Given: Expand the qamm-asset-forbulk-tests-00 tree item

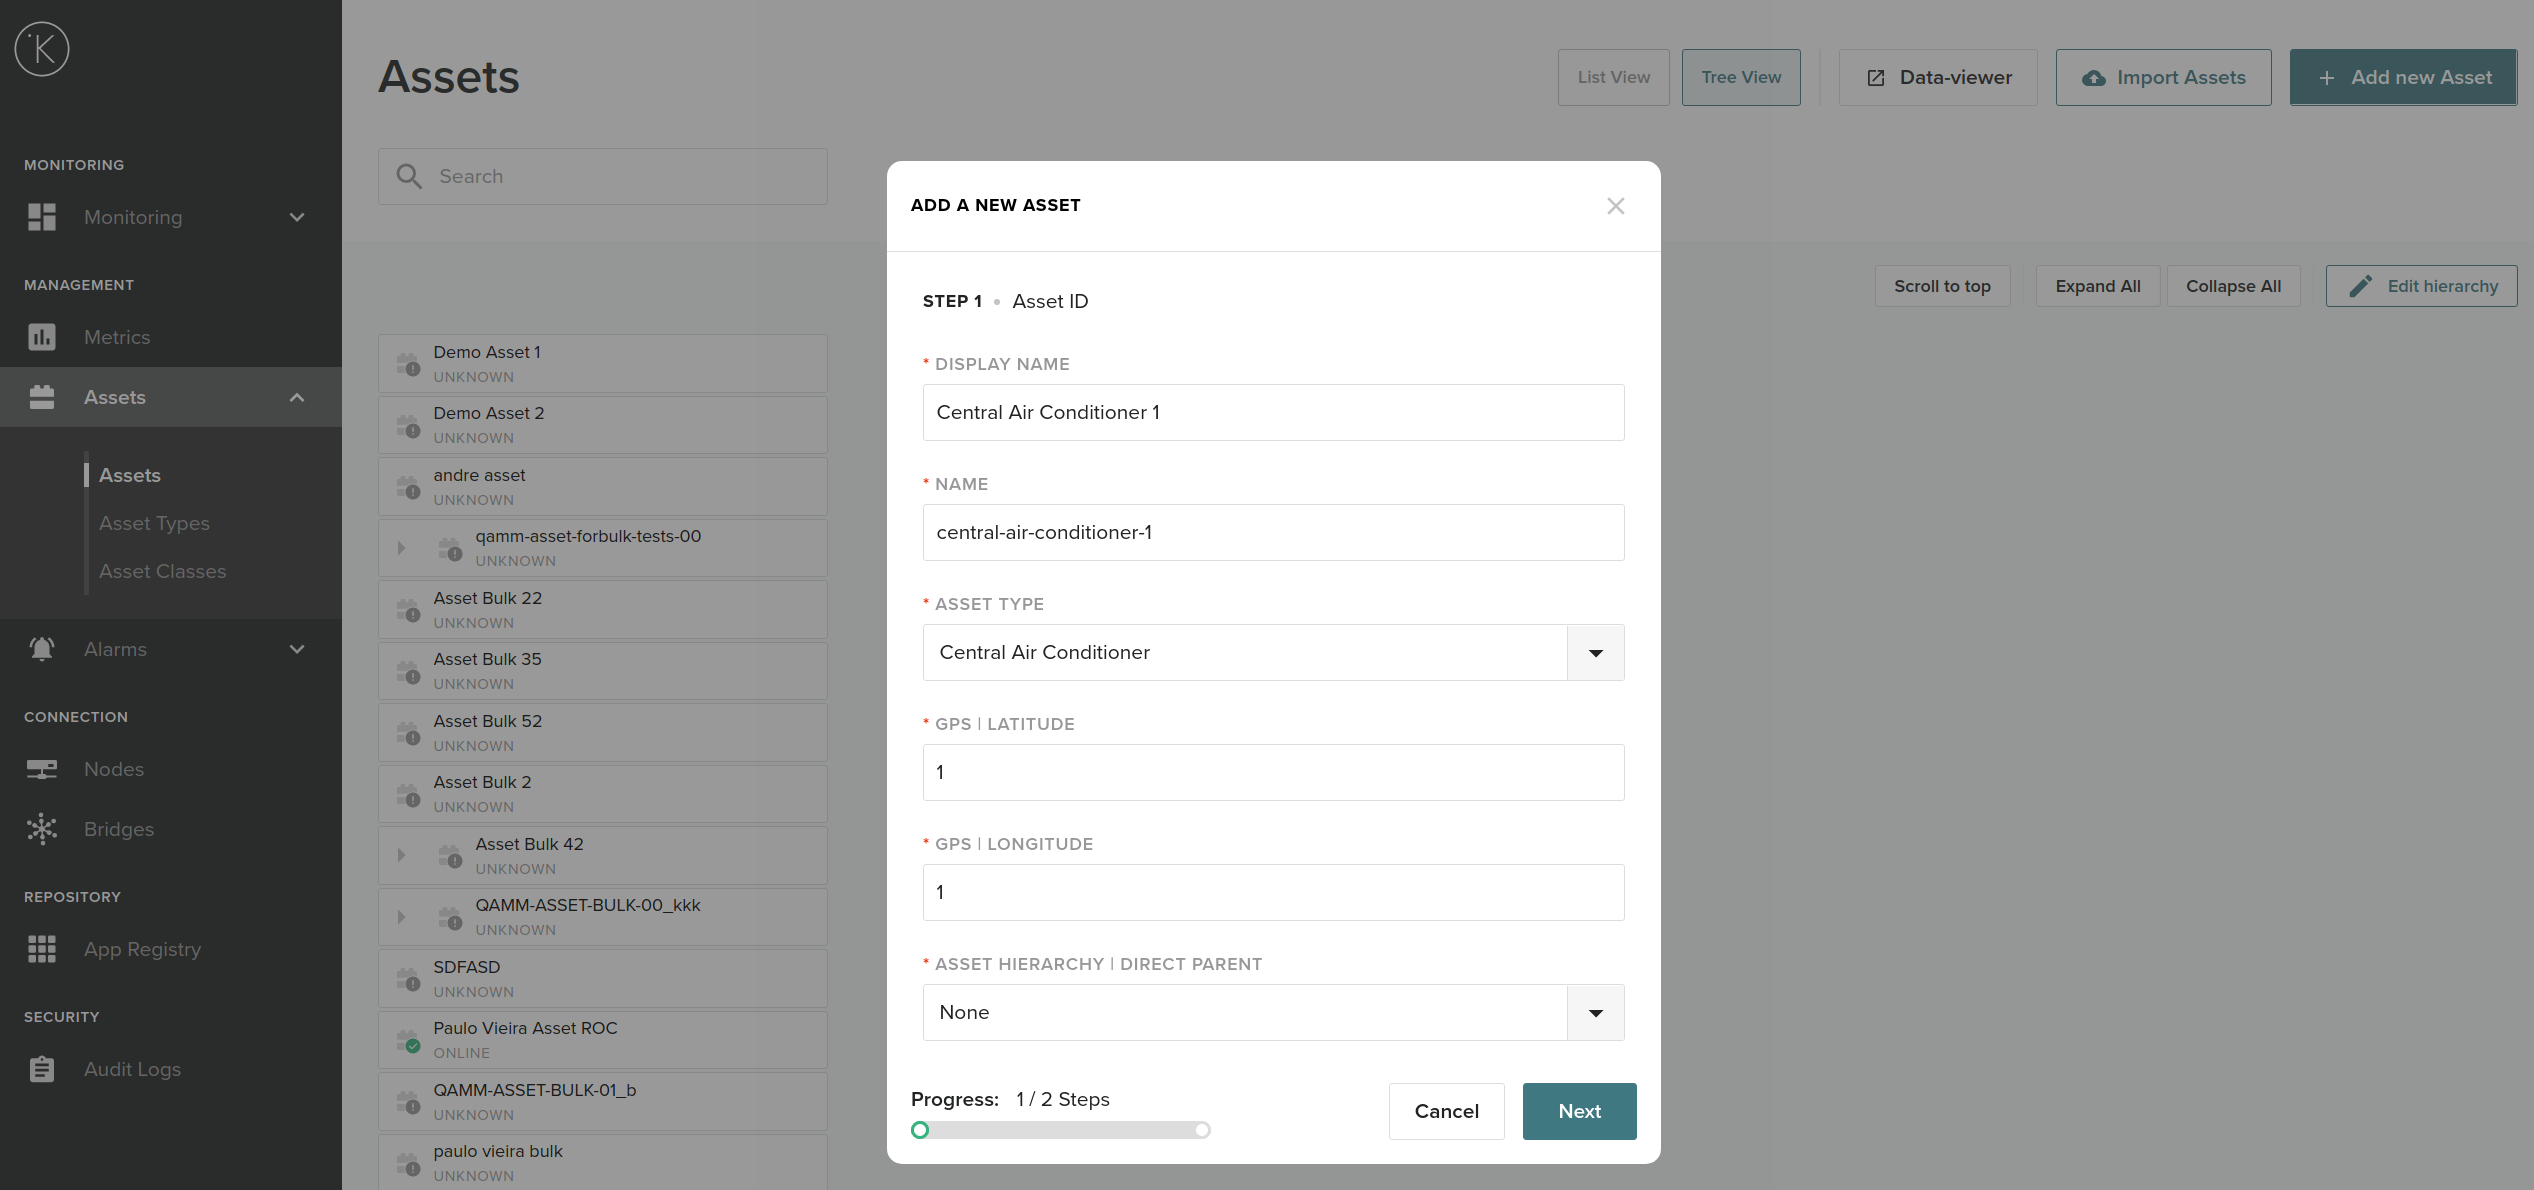Looking at the screenshot, I should (402, 547).
